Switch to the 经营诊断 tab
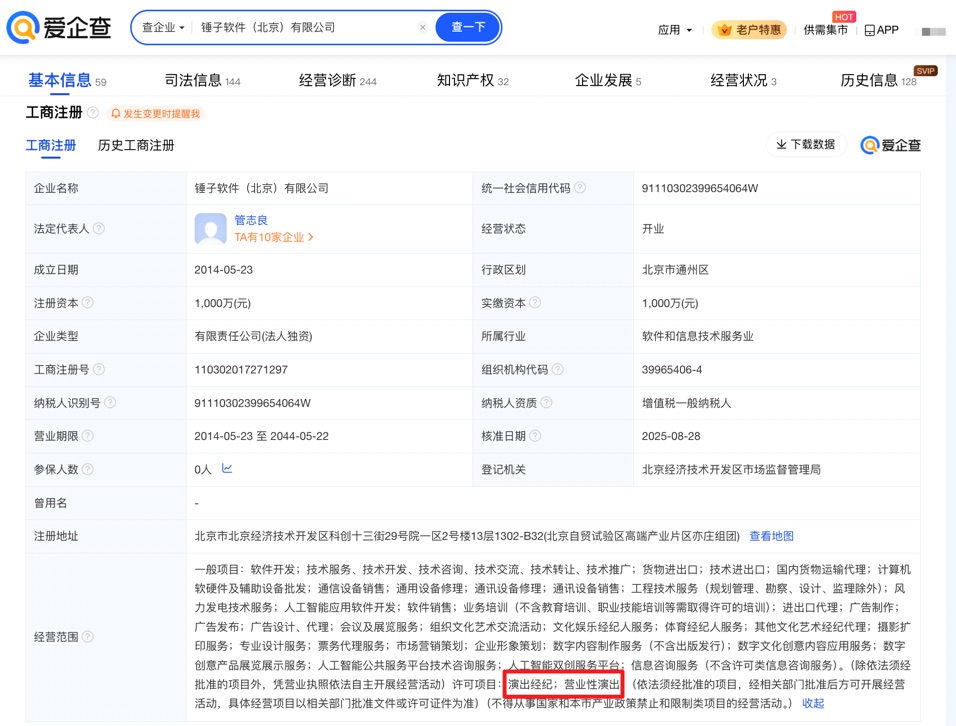956x726 pixels. [x=338, y=80]
